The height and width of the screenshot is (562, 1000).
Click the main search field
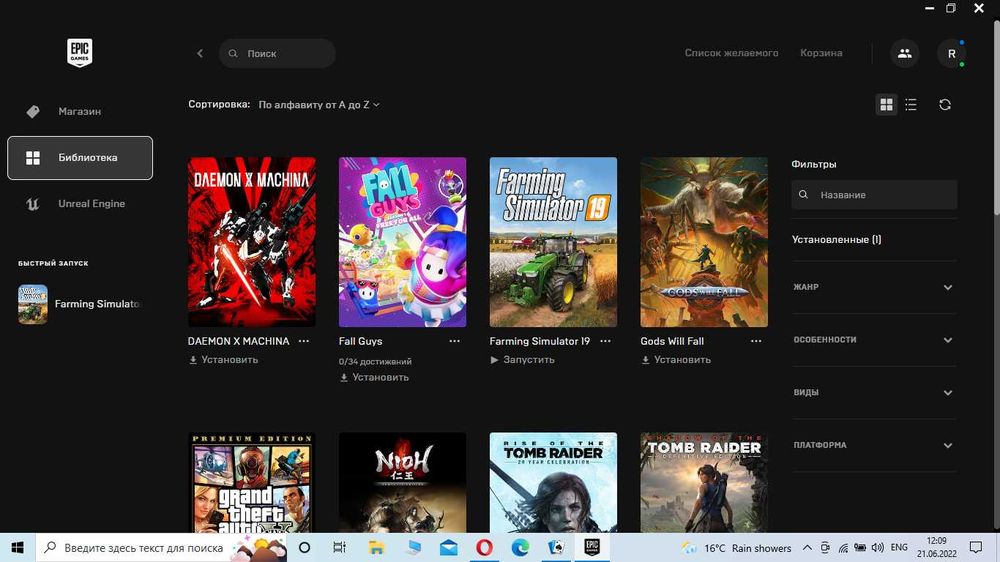click(x=277, y=54)
